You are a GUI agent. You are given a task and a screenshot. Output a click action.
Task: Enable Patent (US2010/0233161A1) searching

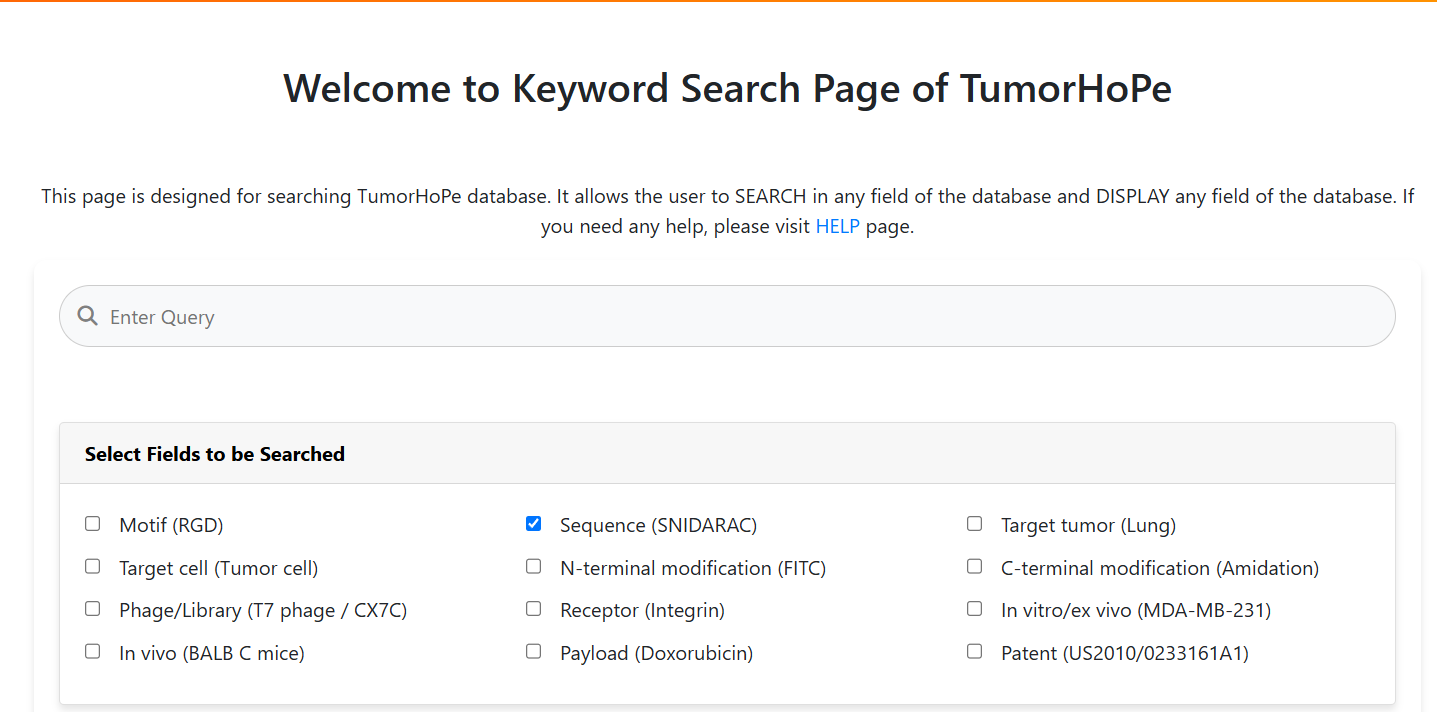point(974,651)
